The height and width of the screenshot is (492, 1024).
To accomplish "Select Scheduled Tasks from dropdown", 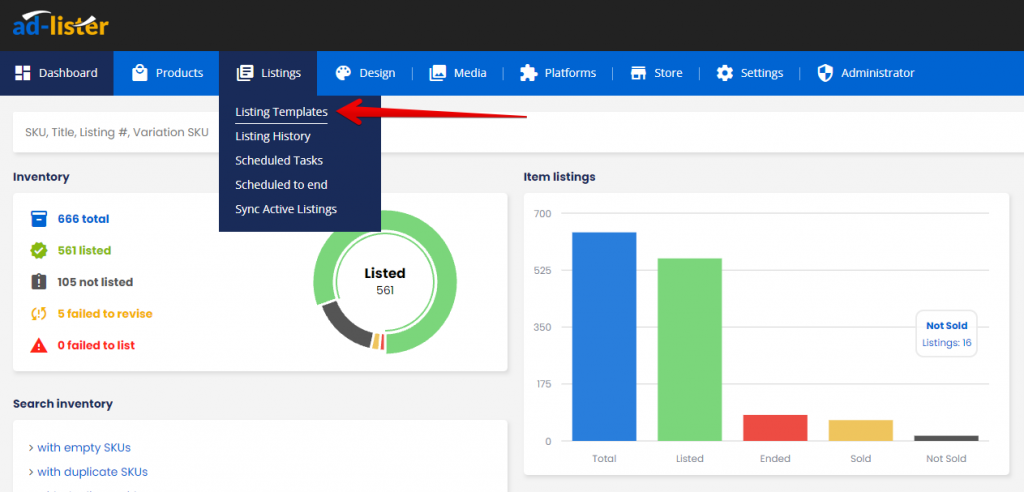I will [x=279, y=160].
